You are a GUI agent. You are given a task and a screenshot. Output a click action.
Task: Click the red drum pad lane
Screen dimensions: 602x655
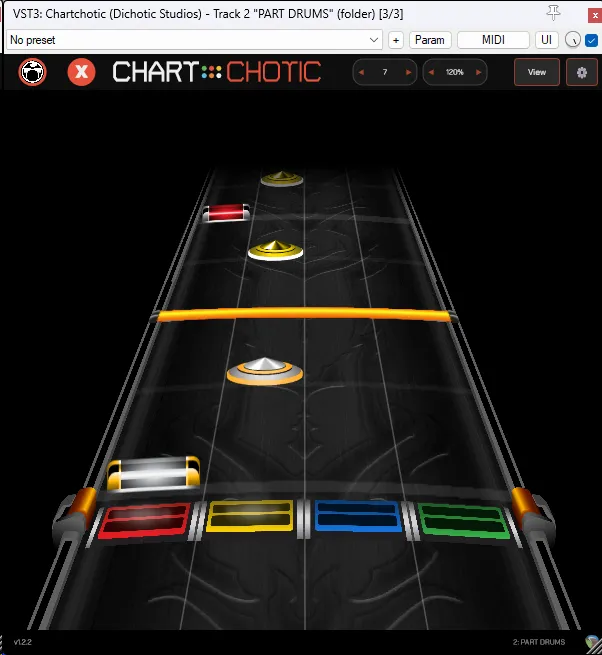[144, 520]
